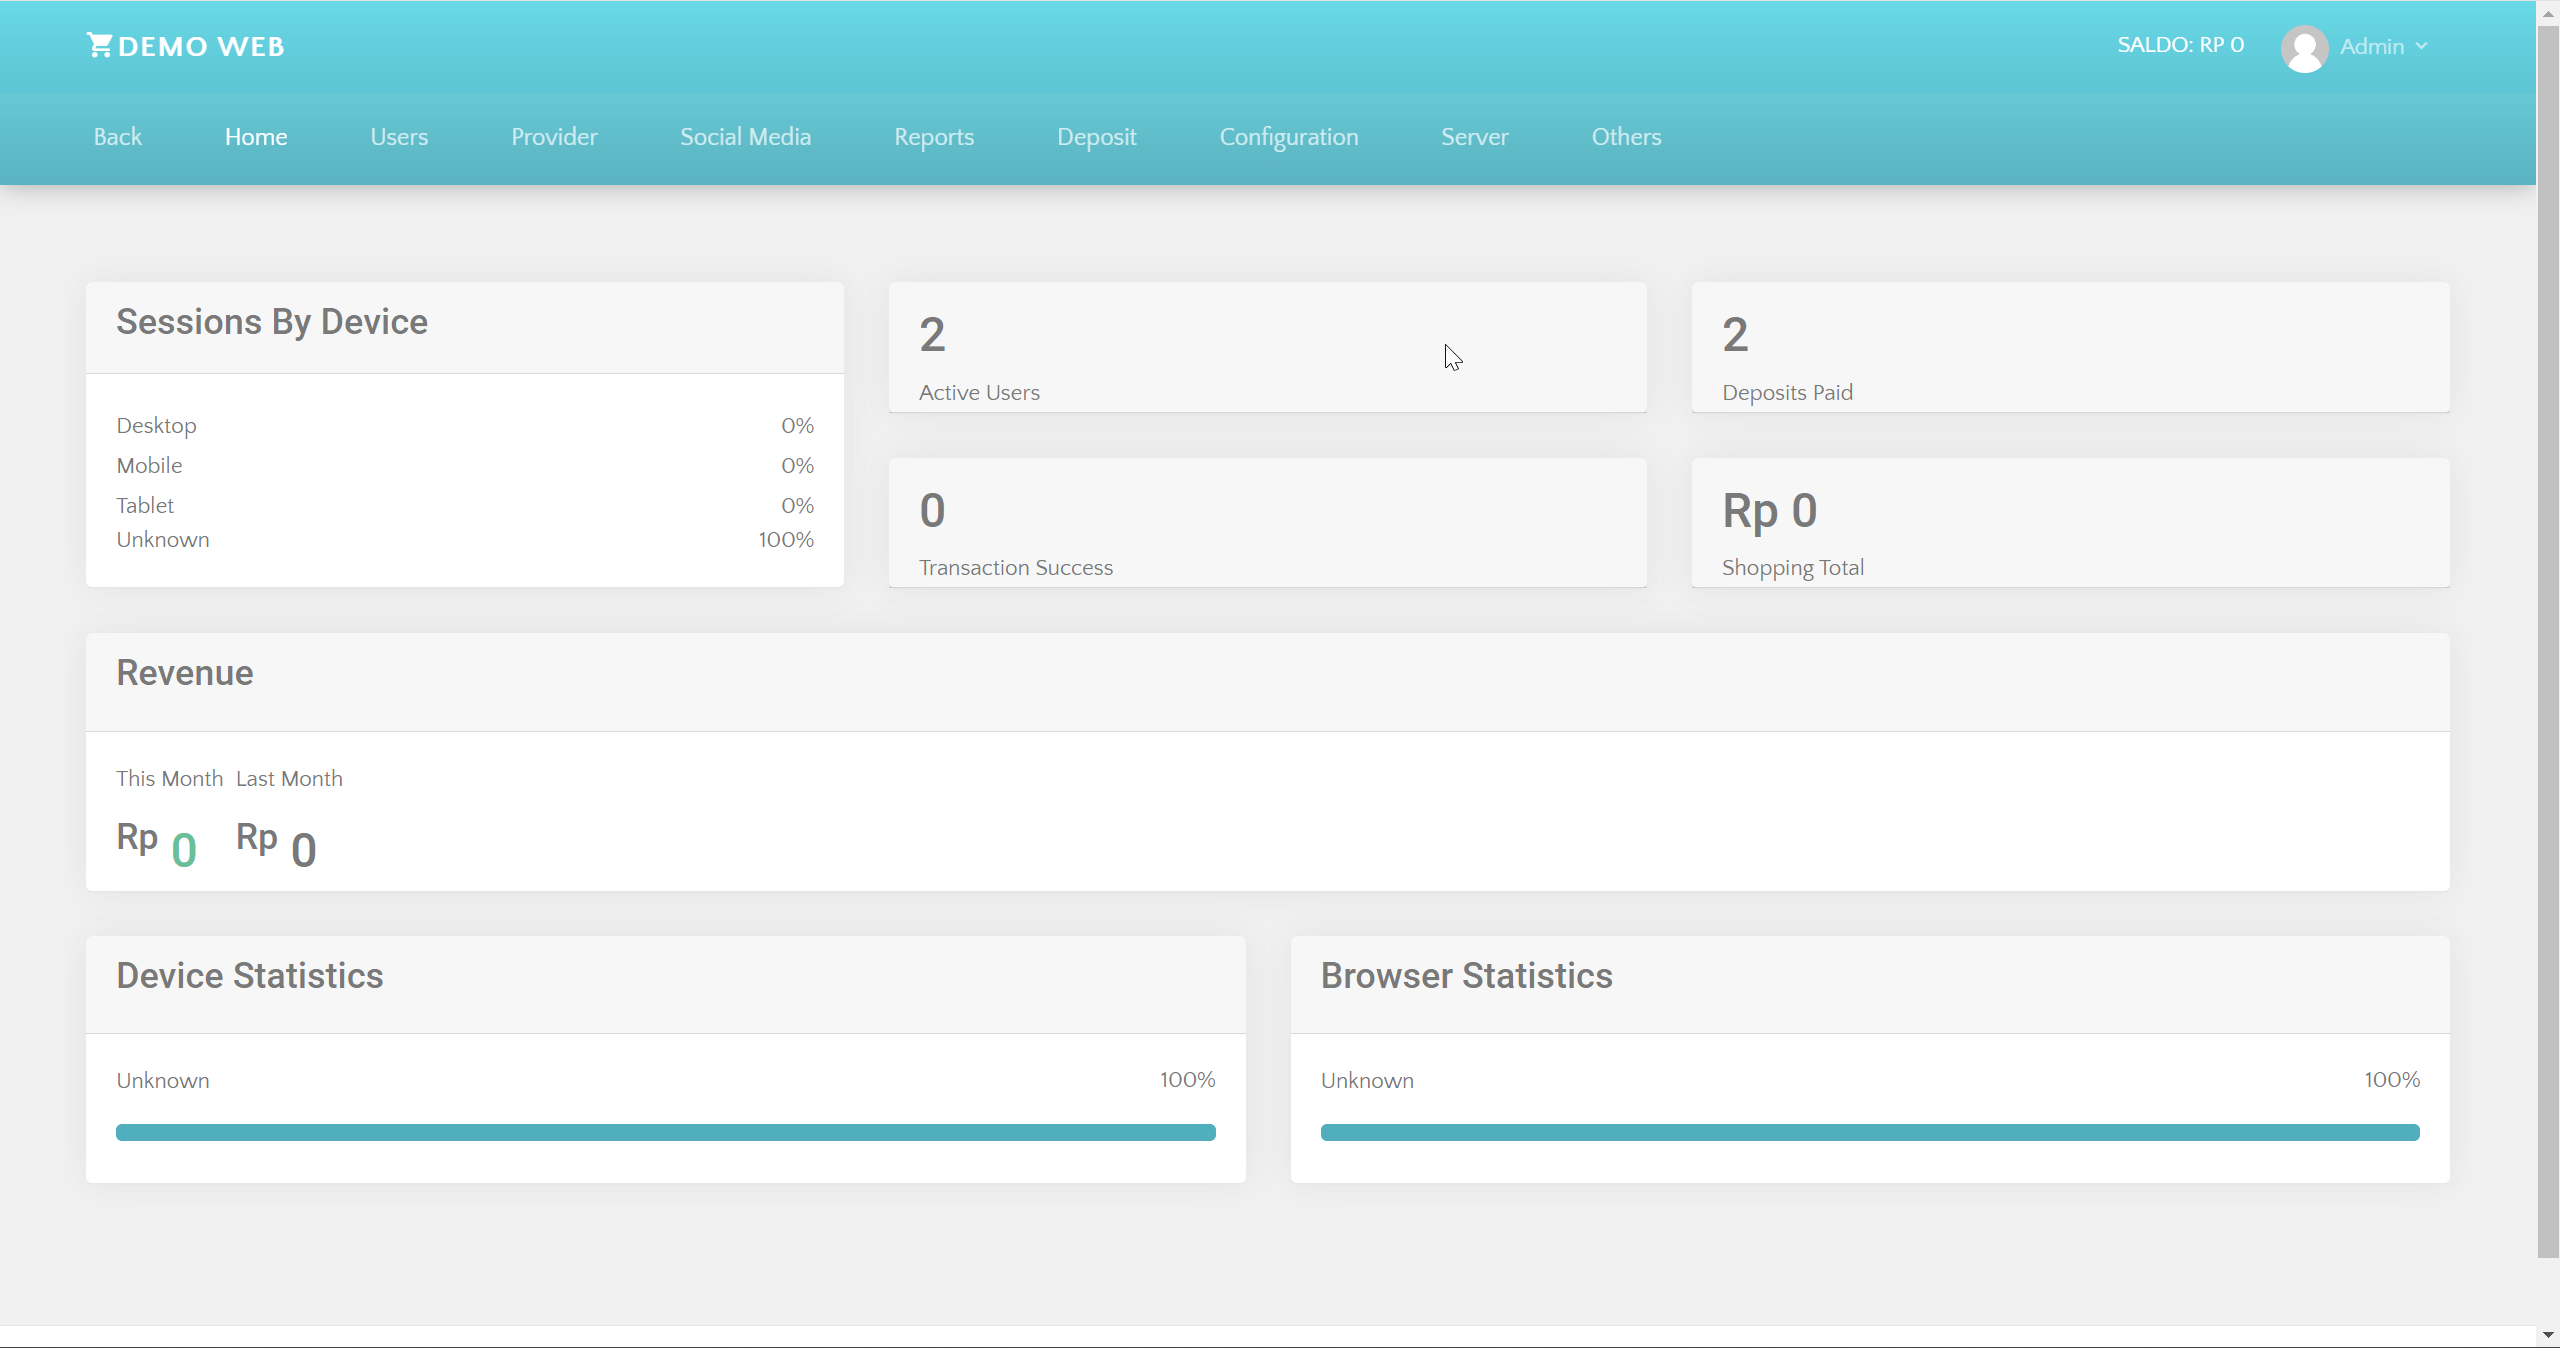Open the Configuration menu
Image resolution: width=2560 pixels, height=1348 pixels.
1288,137
